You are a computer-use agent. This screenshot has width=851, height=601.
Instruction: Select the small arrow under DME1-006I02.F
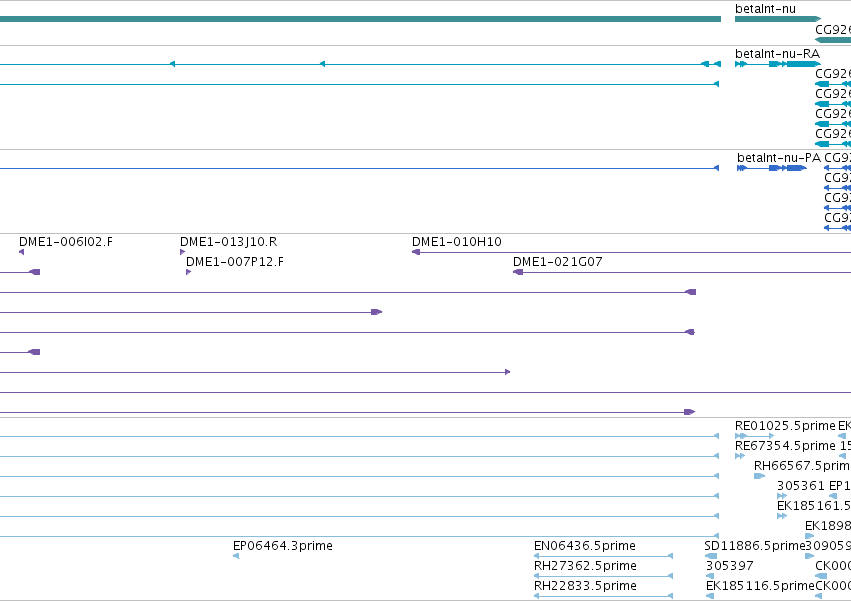click(21, 252)
